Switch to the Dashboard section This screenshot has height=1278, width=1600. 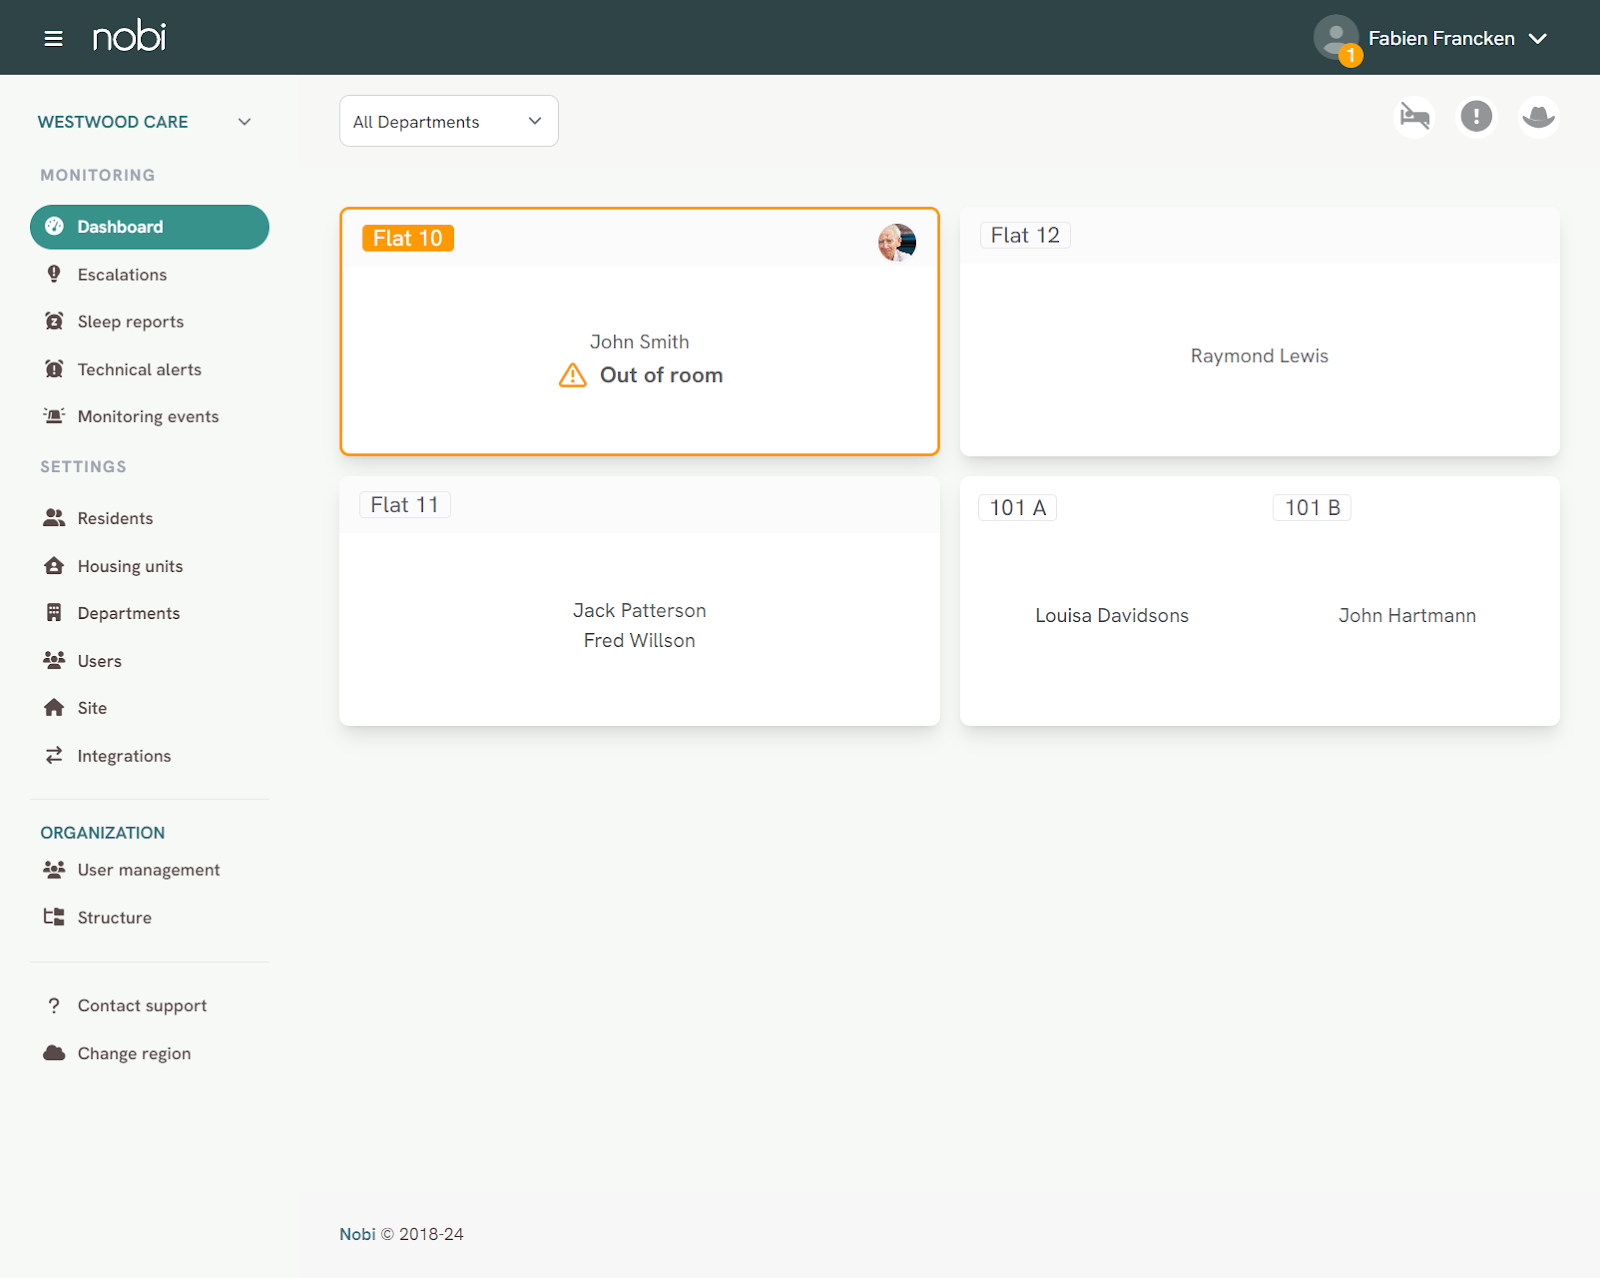click(x=120, y=226)
